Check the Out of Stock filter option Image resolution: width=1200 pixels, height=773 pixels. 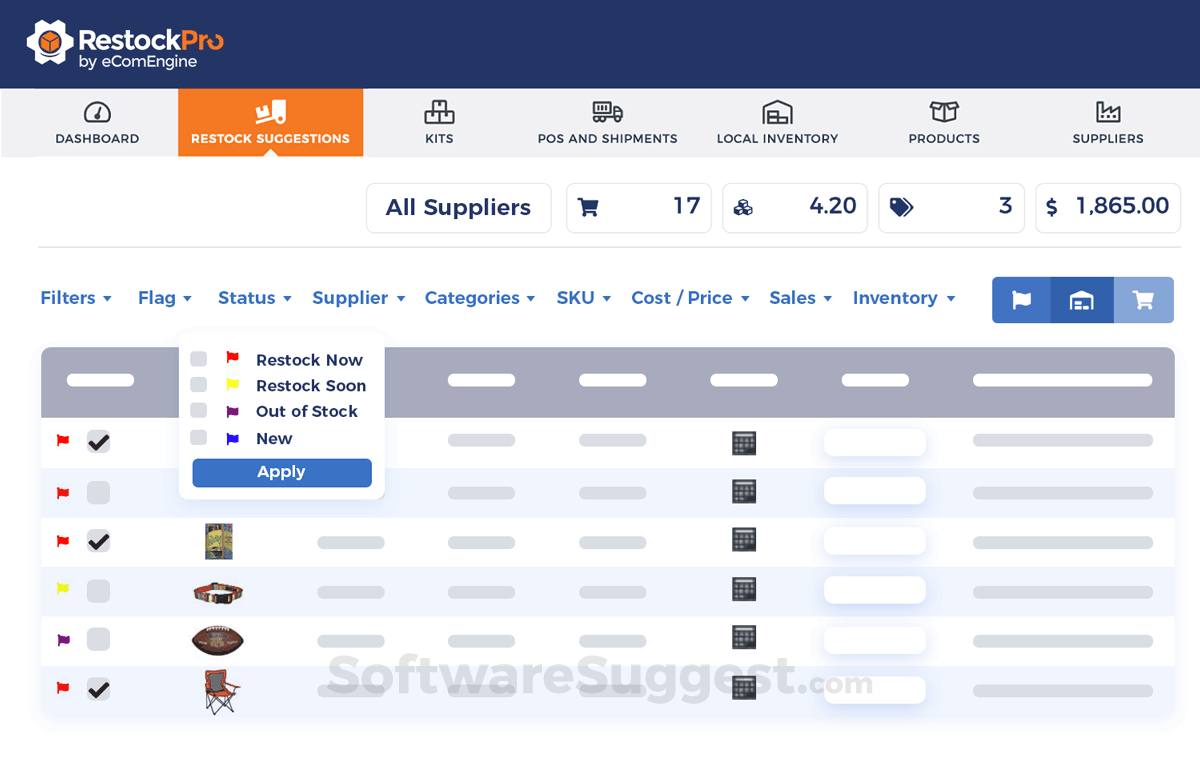(x=198, y=410)
